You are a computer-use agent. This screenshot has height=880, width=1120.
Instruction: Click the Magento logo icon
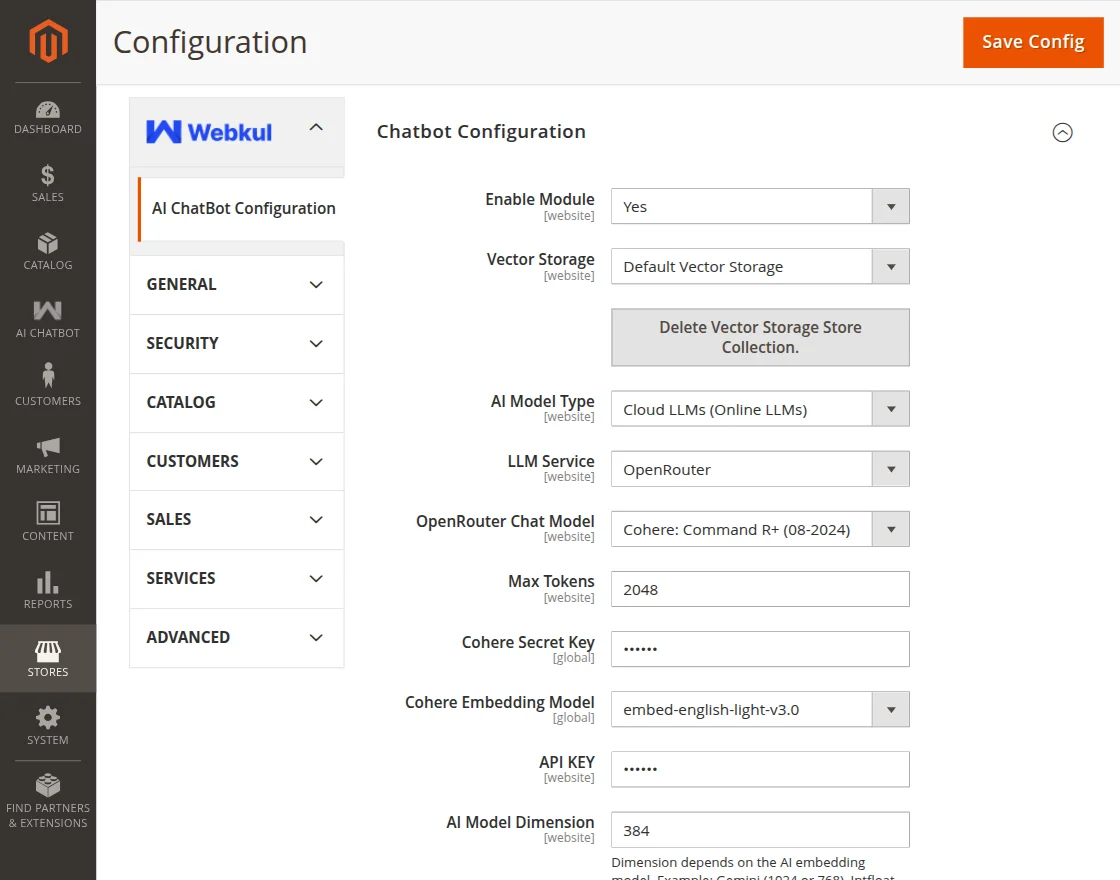click(48, 41)
